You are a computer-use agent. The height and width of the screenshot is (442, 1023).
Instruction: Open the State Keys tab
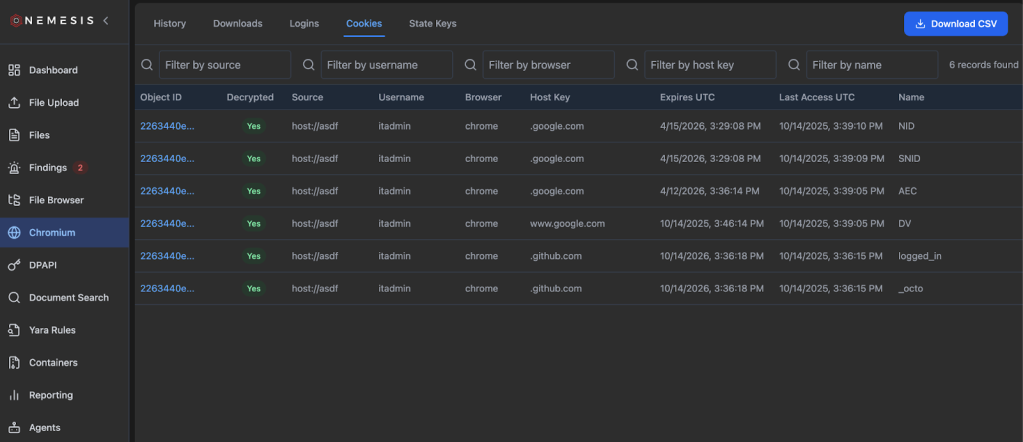coord(433,23)
